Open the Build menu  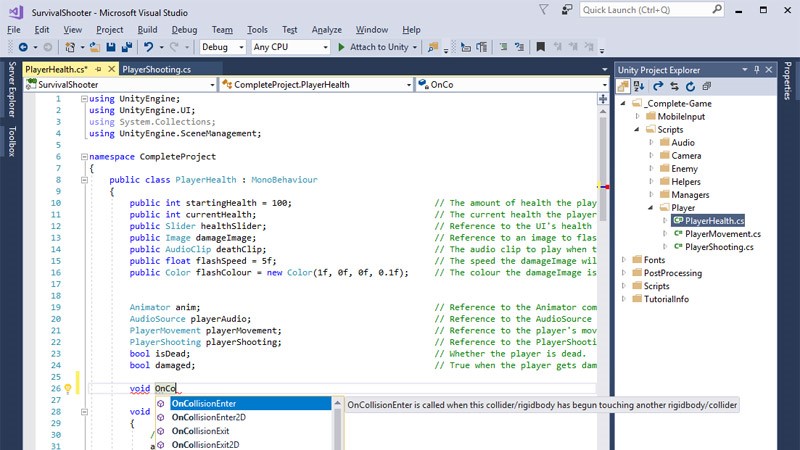(147, 30)
